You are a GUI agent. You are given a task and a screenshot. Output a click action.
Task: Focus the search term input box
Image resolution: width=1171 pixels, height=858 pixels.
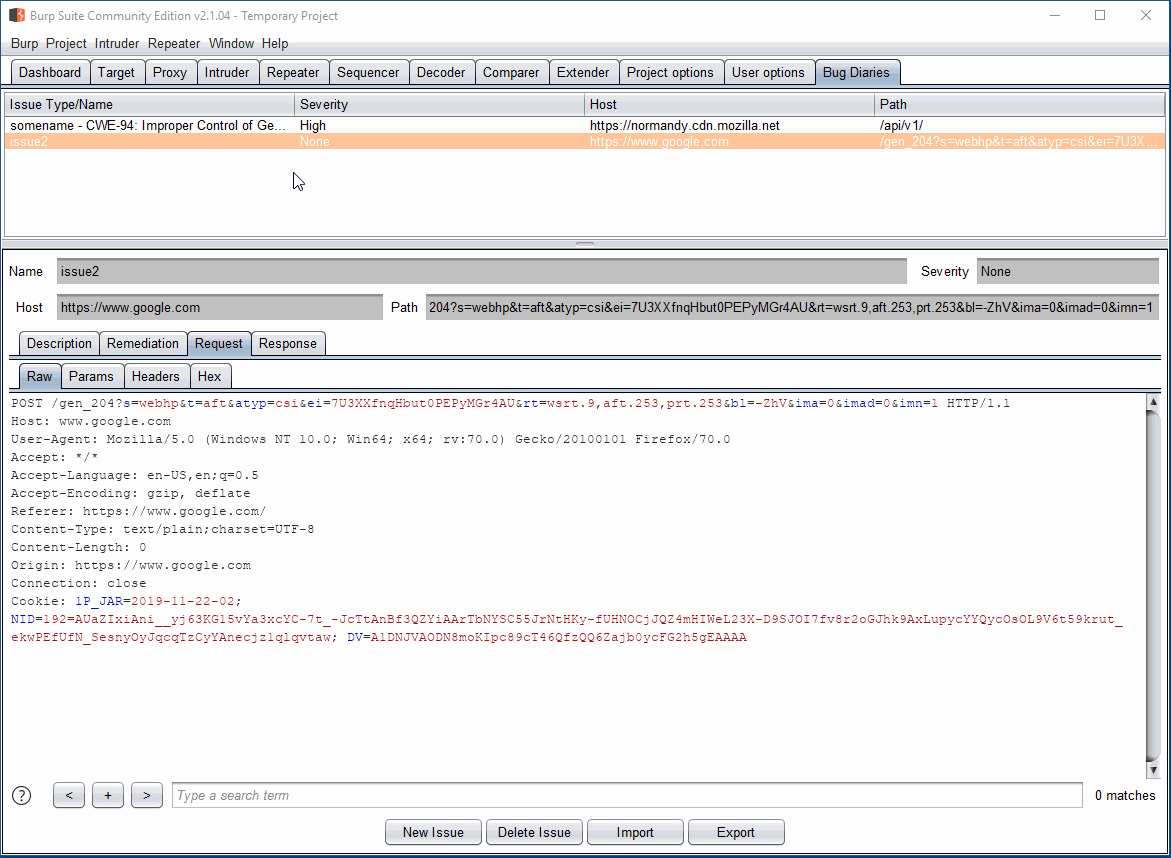627,795
